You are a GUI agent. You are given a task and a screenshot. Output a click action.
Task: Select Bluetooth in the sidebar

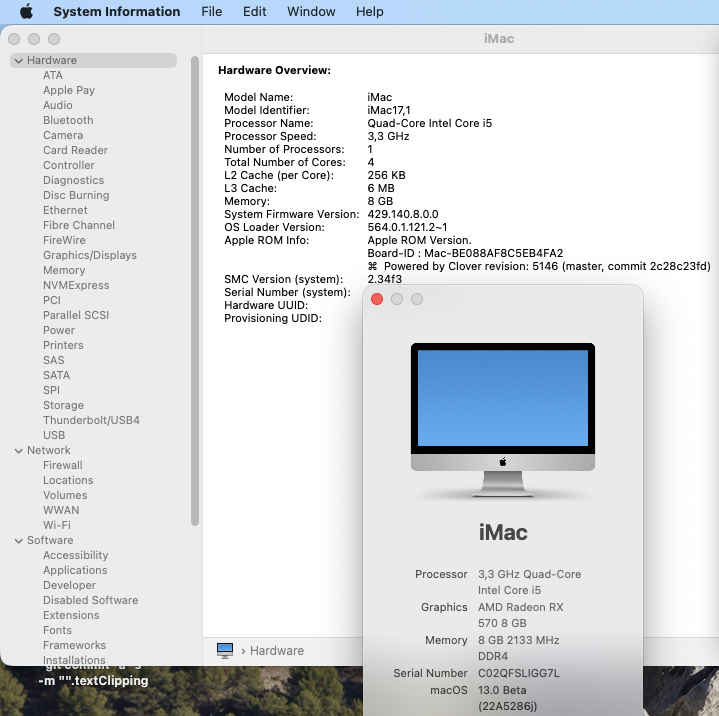(68, 120)
